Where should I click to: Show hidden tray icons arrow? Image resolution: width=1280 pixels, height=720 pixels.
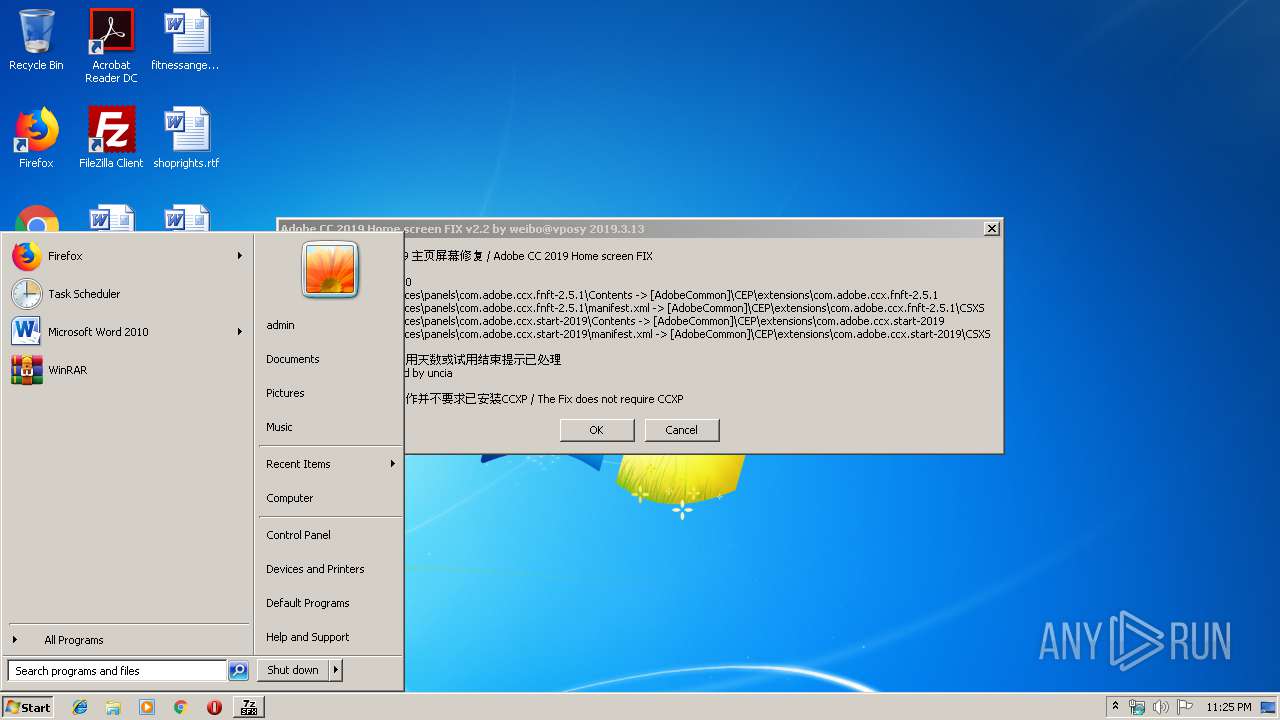point(1115,707)
